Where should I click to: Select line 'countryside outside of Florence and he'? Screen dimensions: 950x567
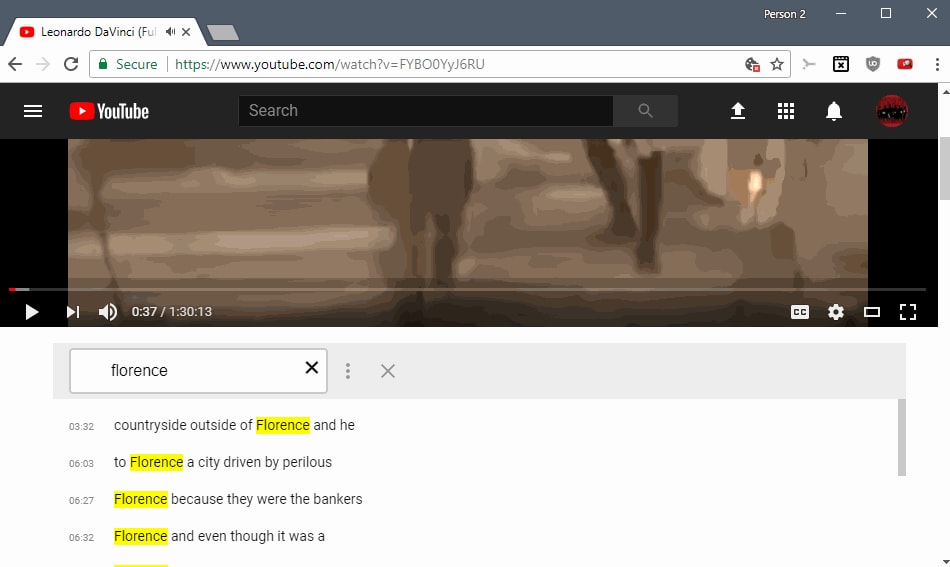[x=234, y=425]
